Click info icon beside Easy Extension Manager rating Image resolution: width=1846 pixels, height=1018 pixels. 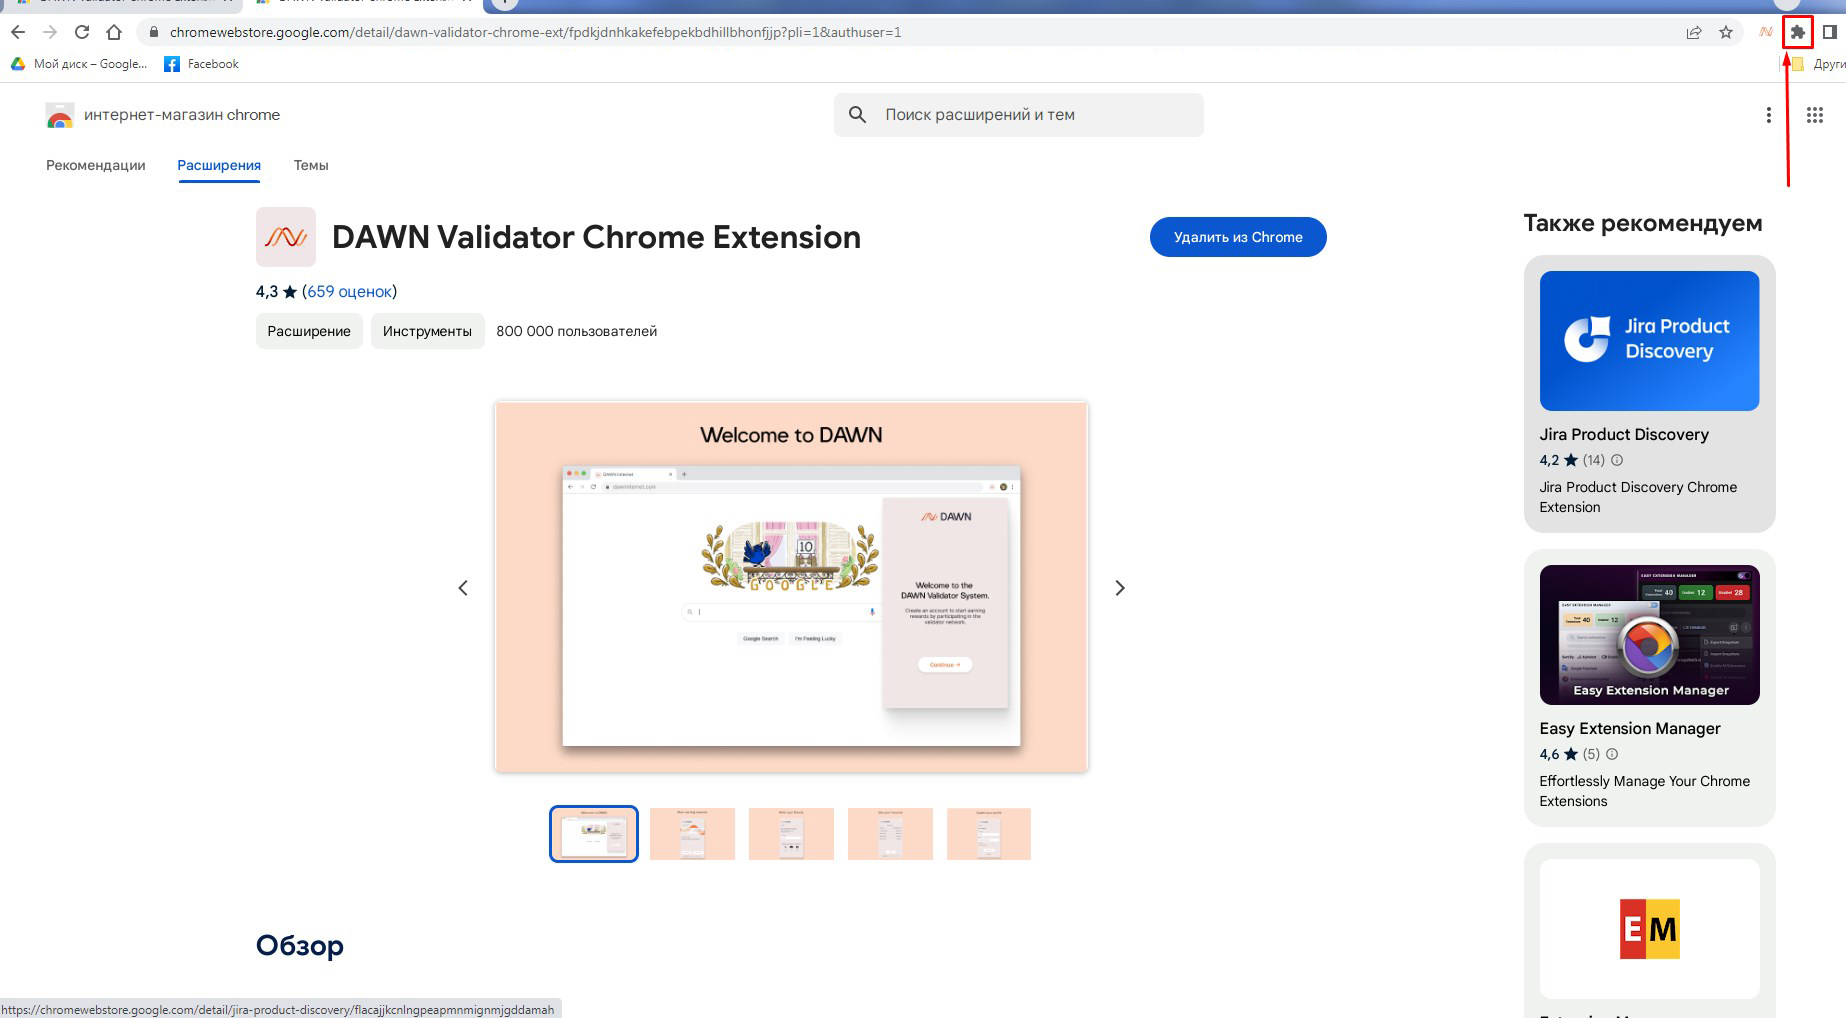coord(1612,754)
